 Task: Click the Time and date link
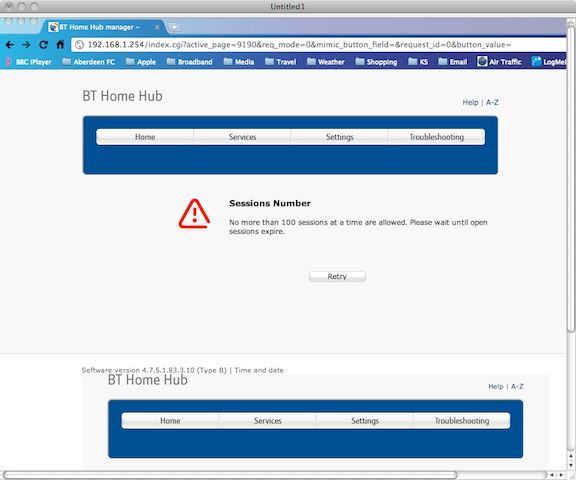click(259, 370)
